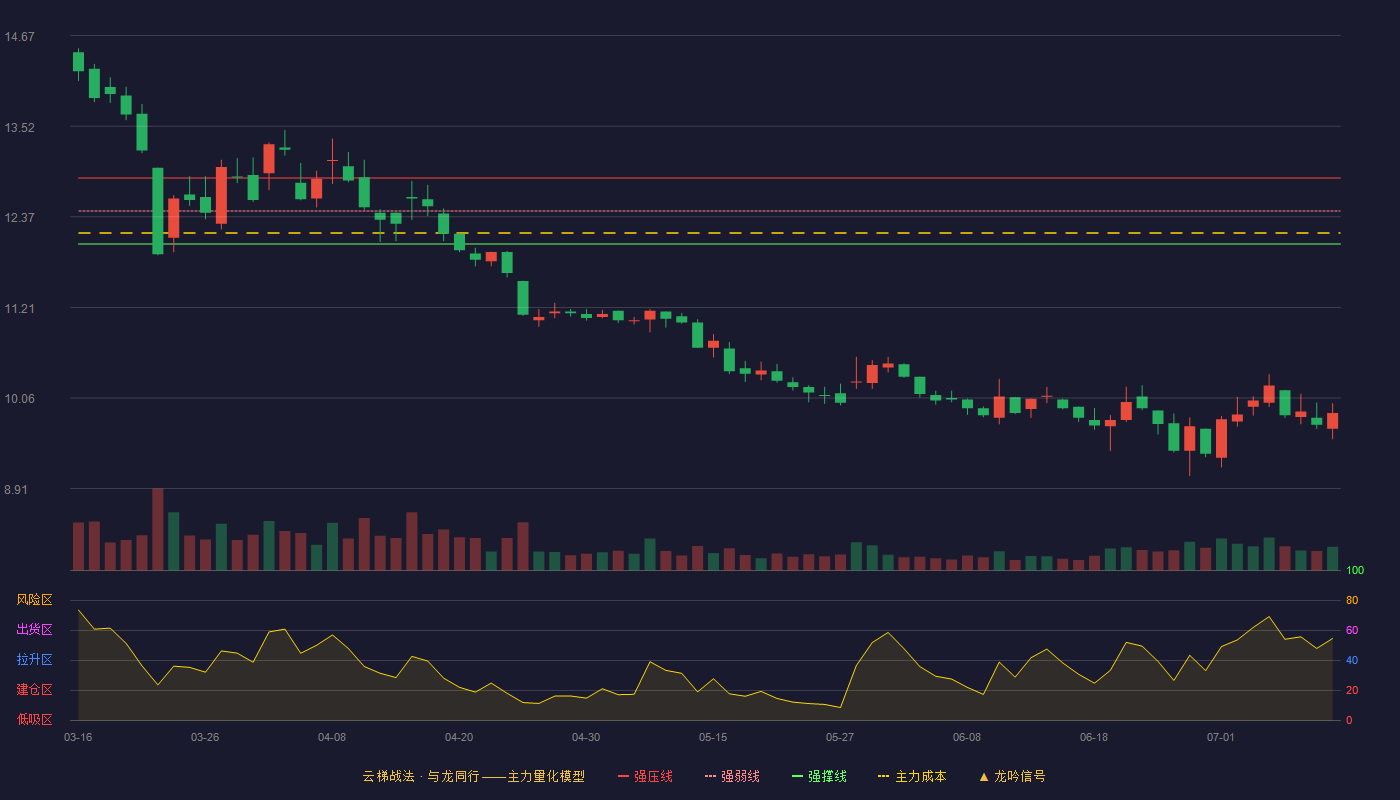Click the 05-27 date label
The image size is (1400, 800).
click(840, 737)
